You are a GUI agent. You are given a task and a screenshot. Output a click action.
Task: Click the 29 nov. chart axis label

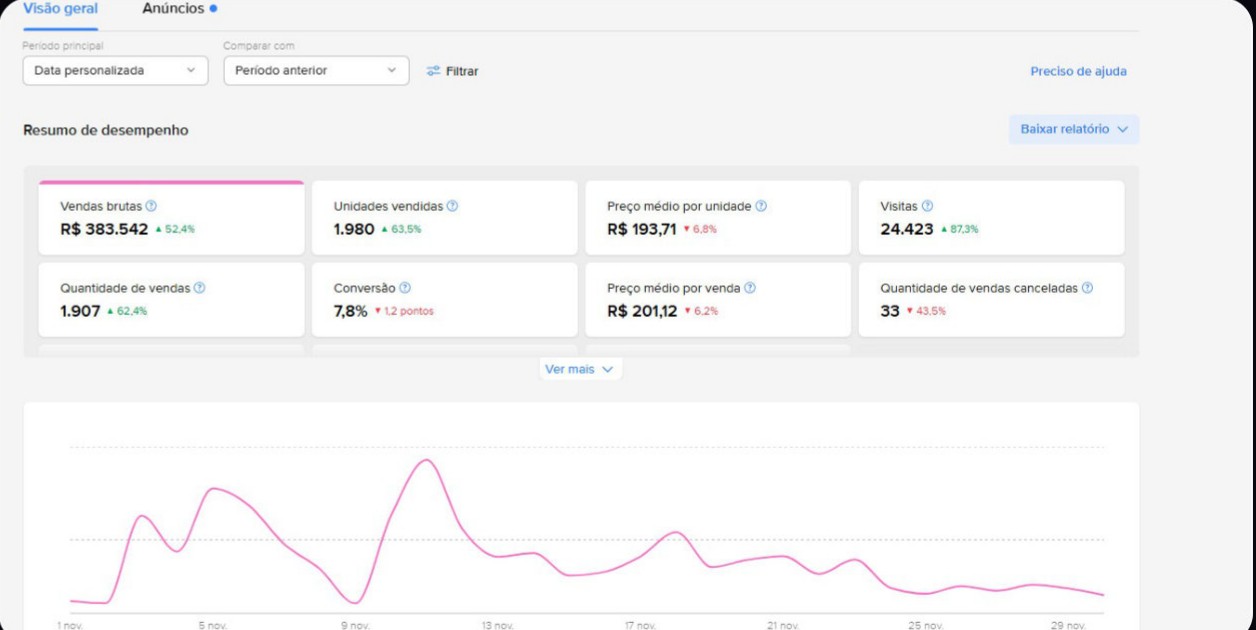click(1069, 625)
